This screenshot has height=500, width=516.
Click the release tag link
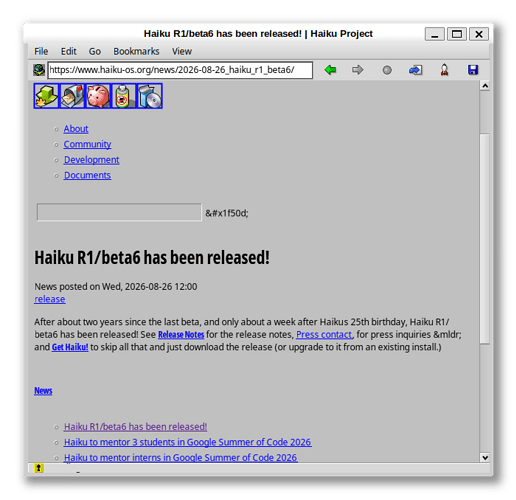coord(50,299)
